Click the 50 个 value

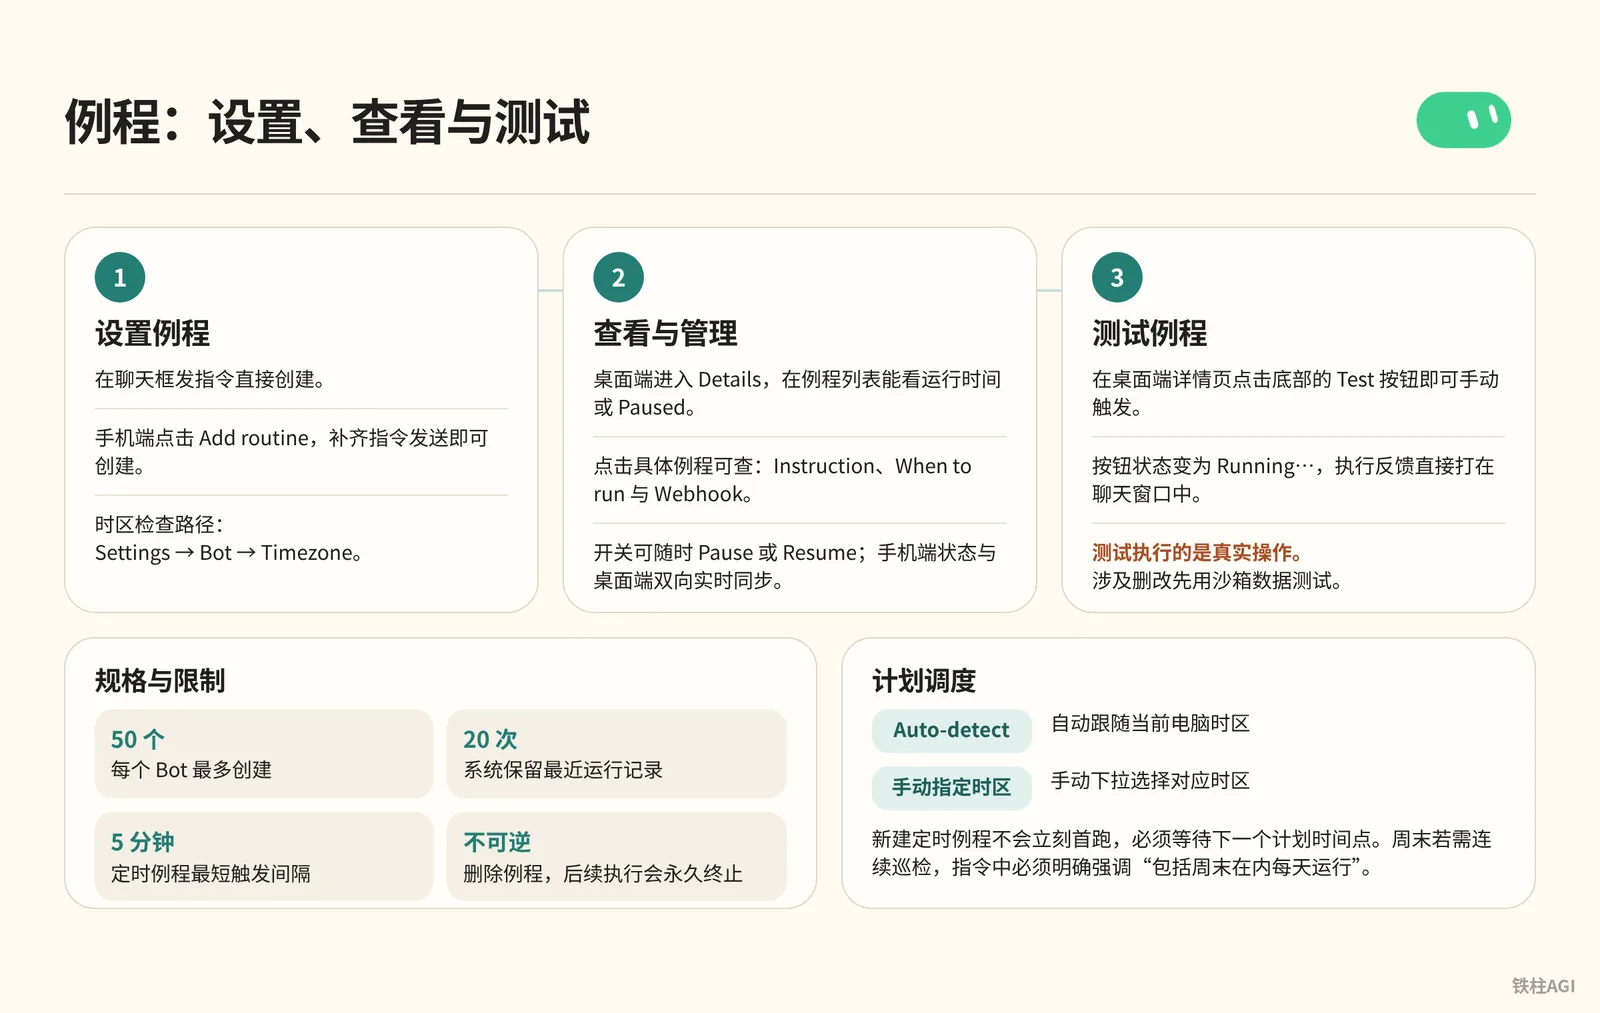click(138, 739)
